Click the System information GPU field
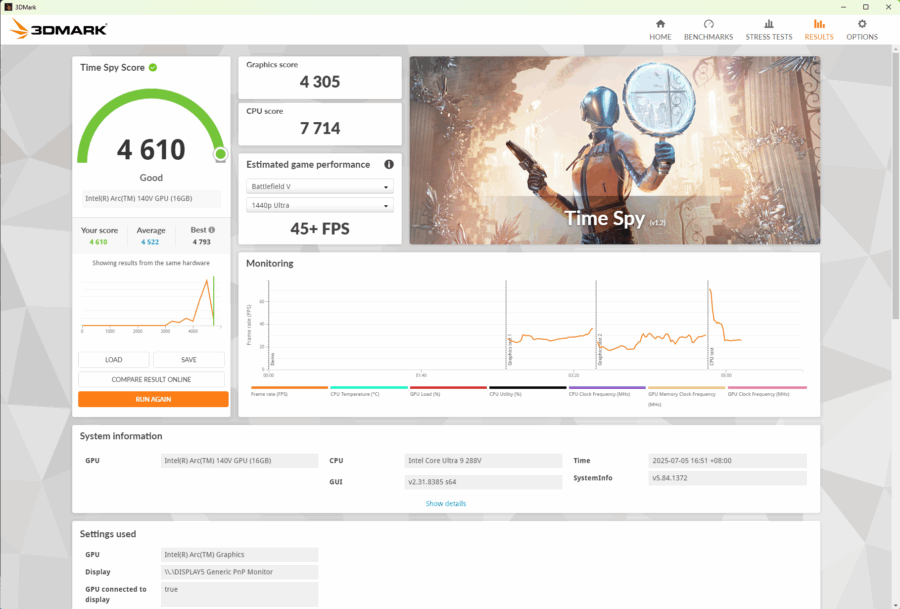Image resolution: width=900 pixels, height=609 pixels. point(239,460)
